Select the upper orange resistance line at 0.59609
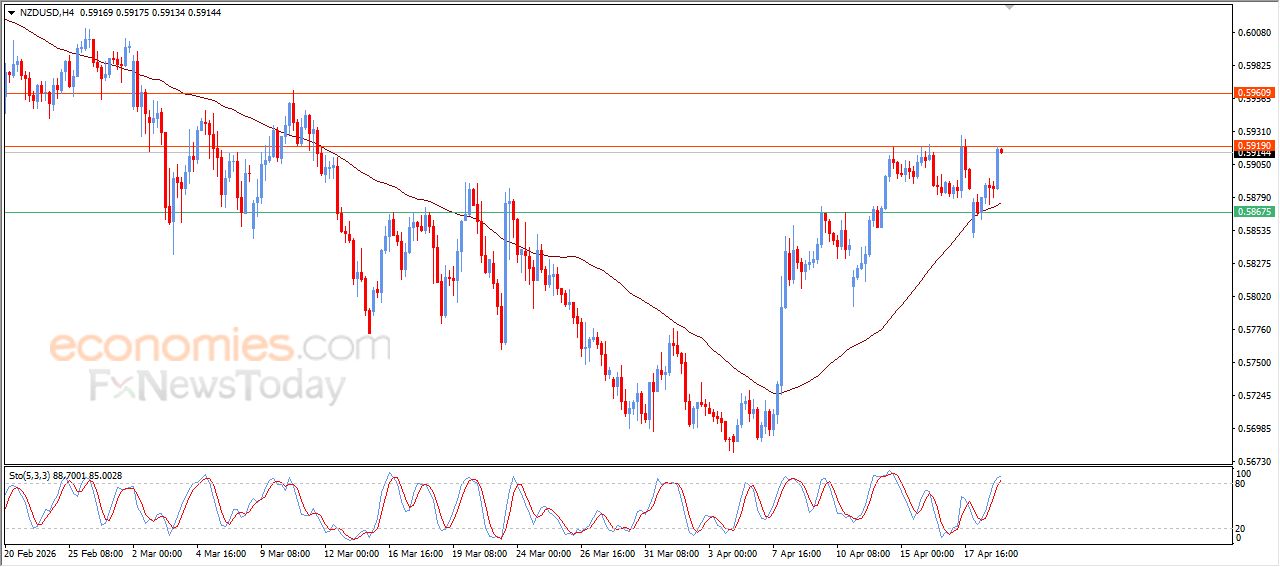The image size is (1280, 567). tap(600, 93)
